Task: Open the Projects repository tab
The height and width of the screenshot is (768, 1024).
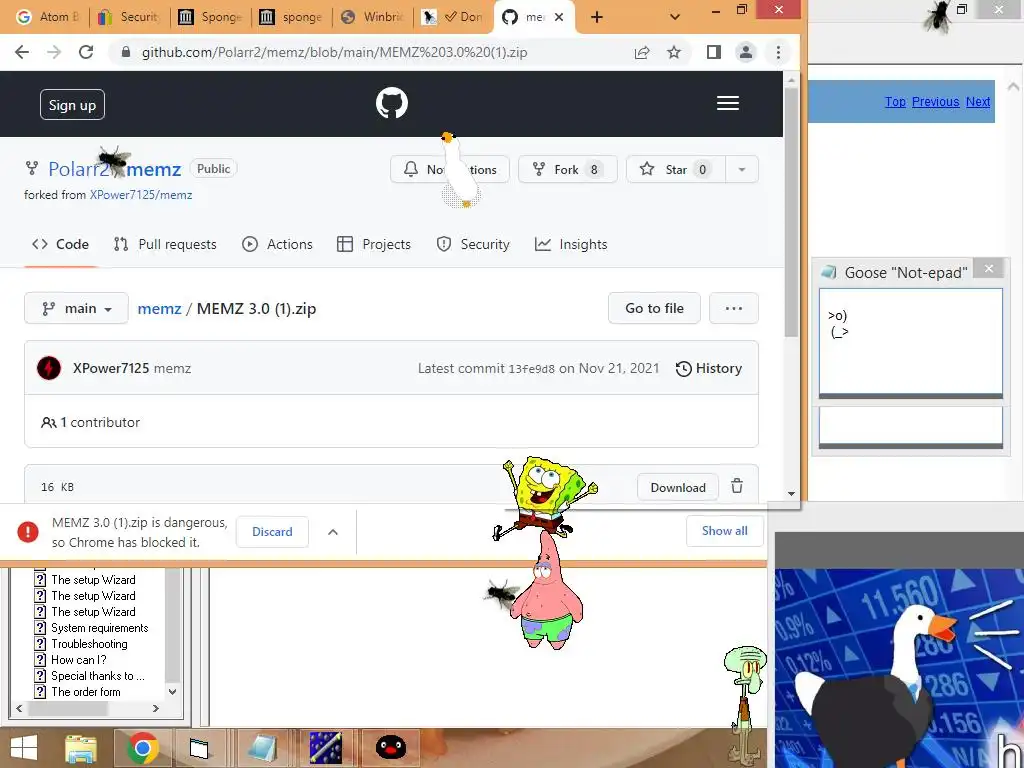Action: tap(374, 244)
